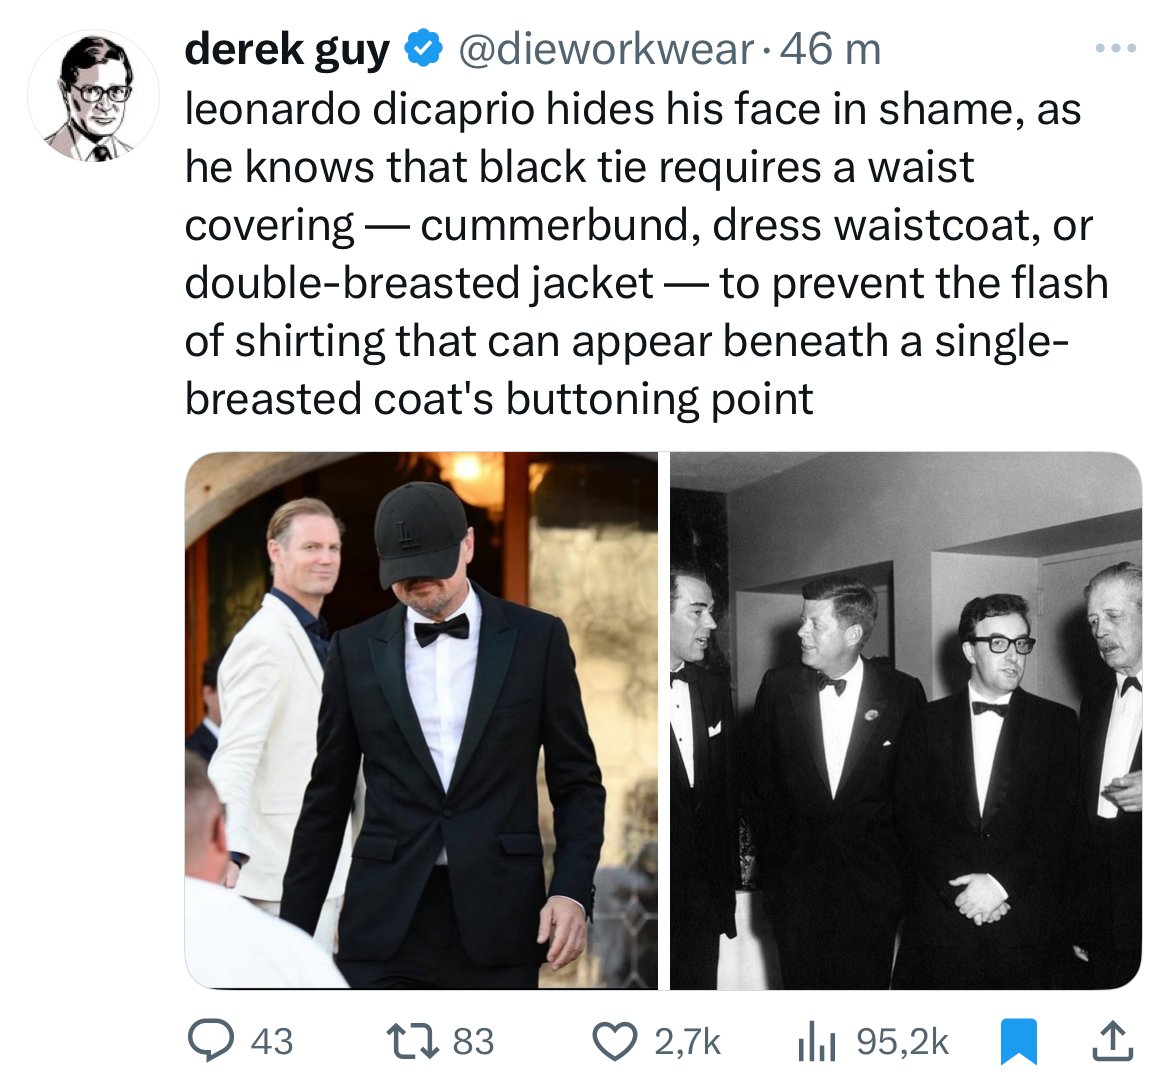The image size is (1170, 1088).
Task: Click the views count 95,2k
Action: click(903, 1041)
